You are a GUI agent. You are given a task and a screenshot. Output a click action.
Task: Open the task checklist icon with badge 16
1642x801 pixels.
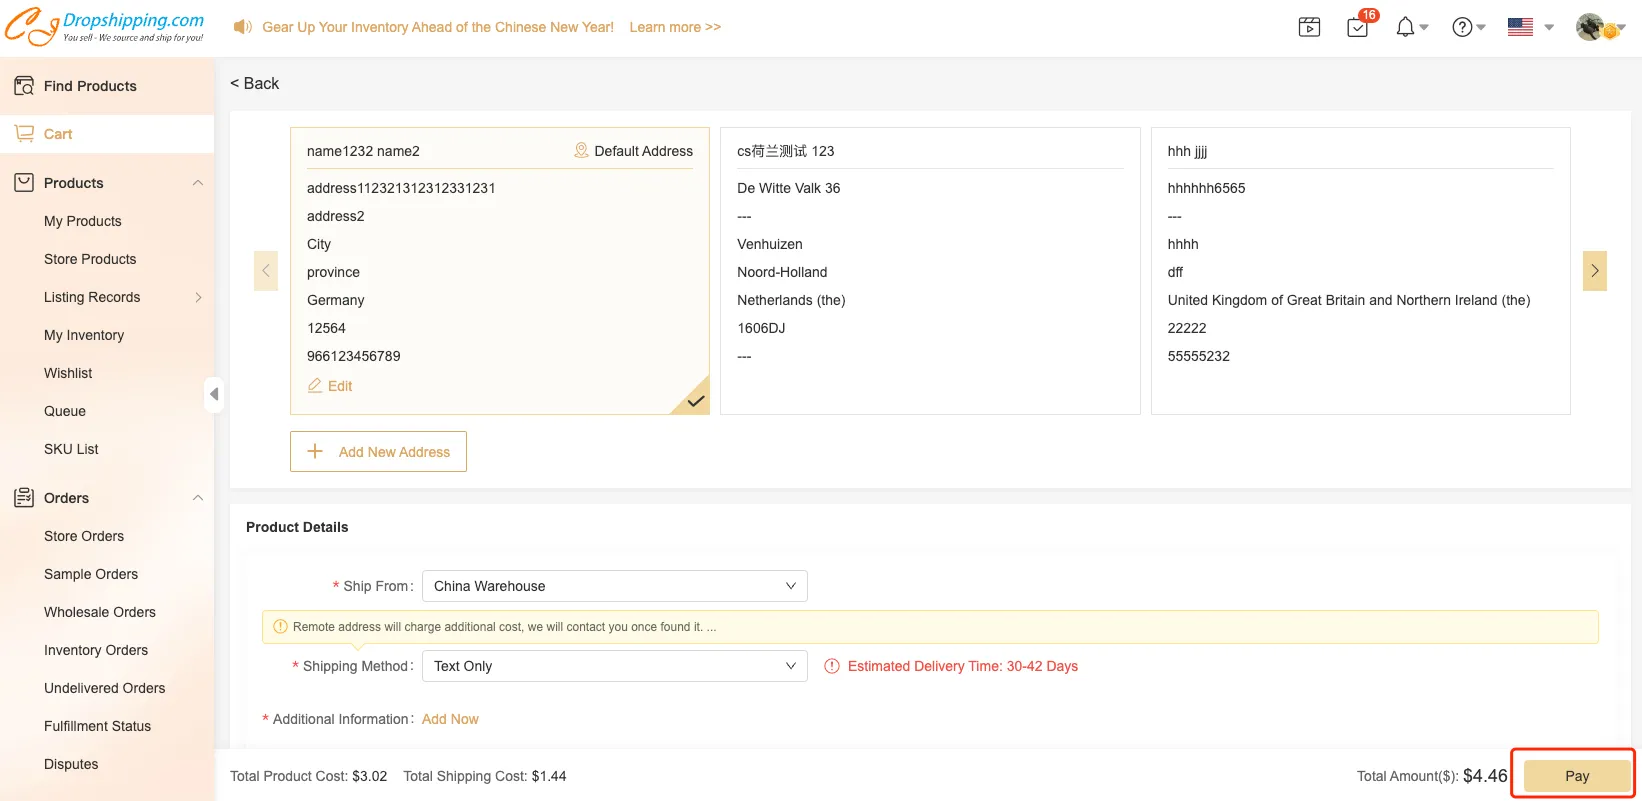[x=1358, y=27]
